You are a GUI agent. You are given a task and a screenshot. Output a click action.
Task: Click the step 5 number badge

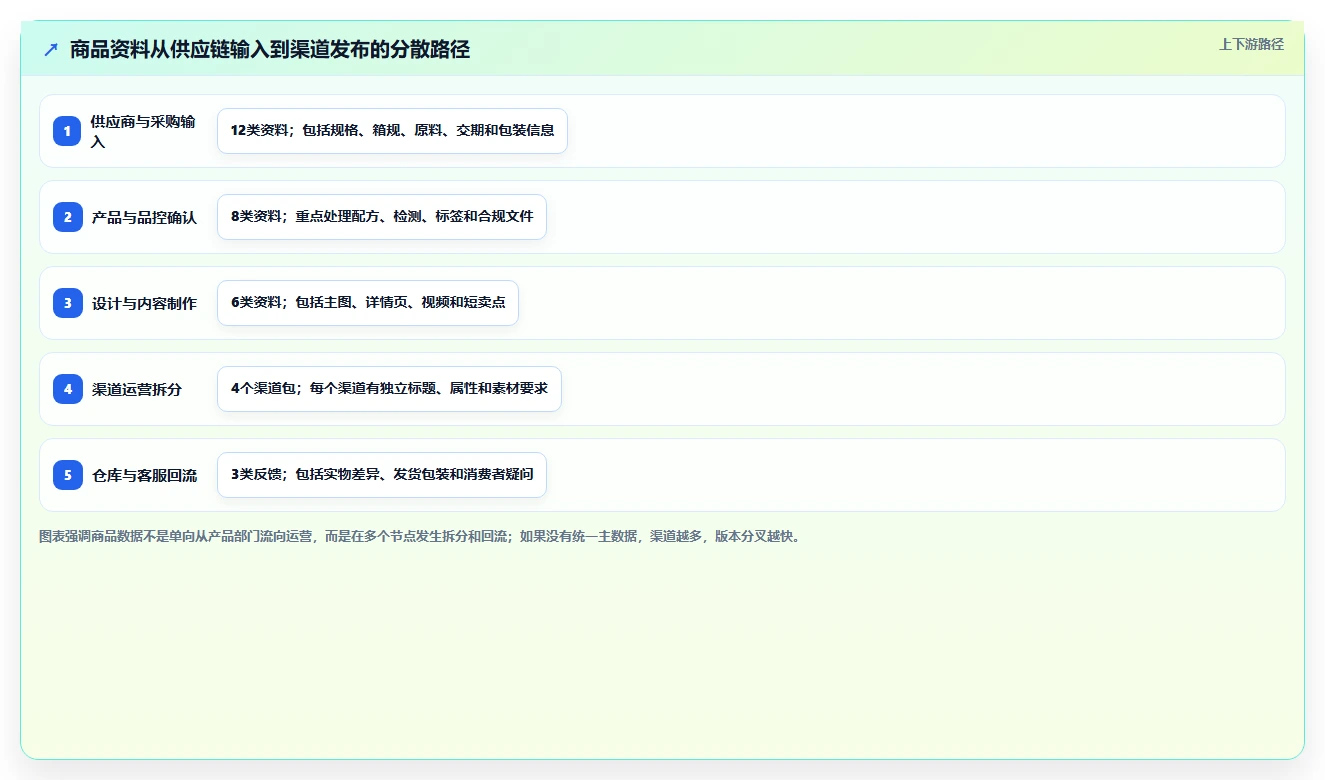68,475
